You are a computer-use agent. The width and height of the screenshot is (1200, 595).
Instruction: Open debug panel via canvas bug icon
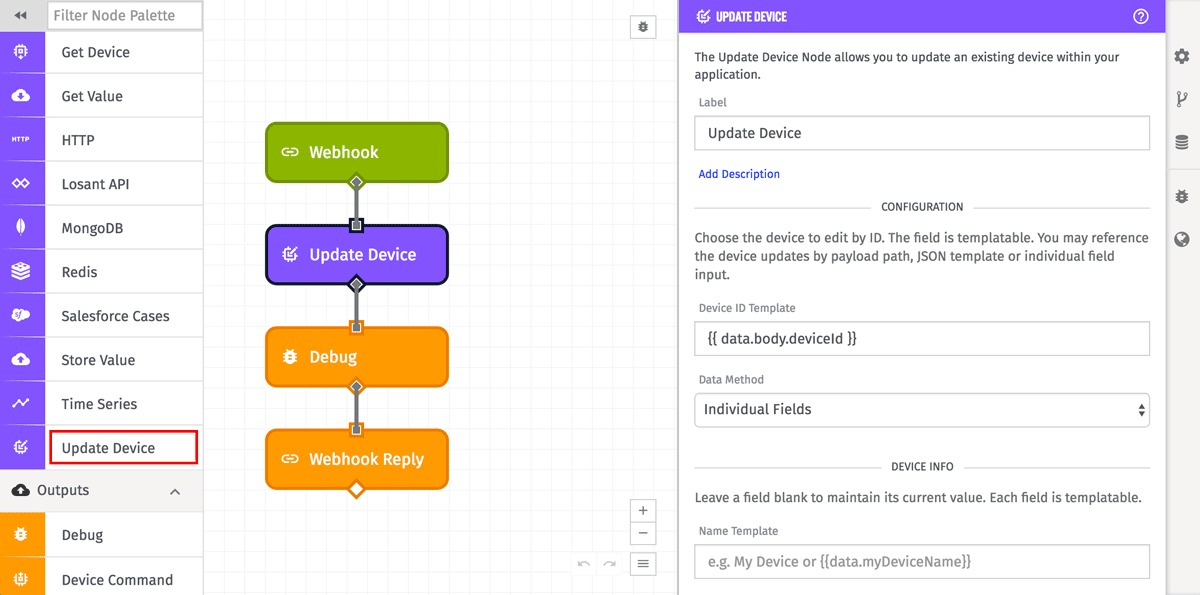643,27
